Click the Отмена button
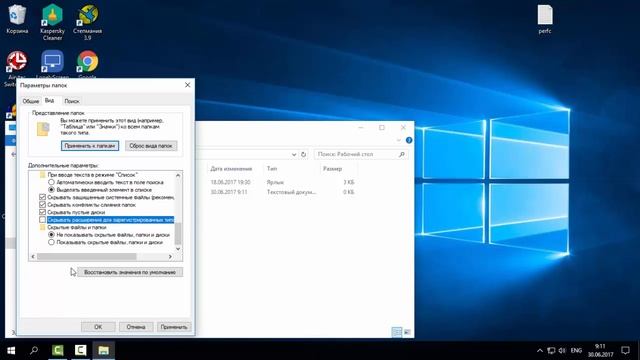The height and width of the screenshot is (360, 640). (x=136, y=327)
